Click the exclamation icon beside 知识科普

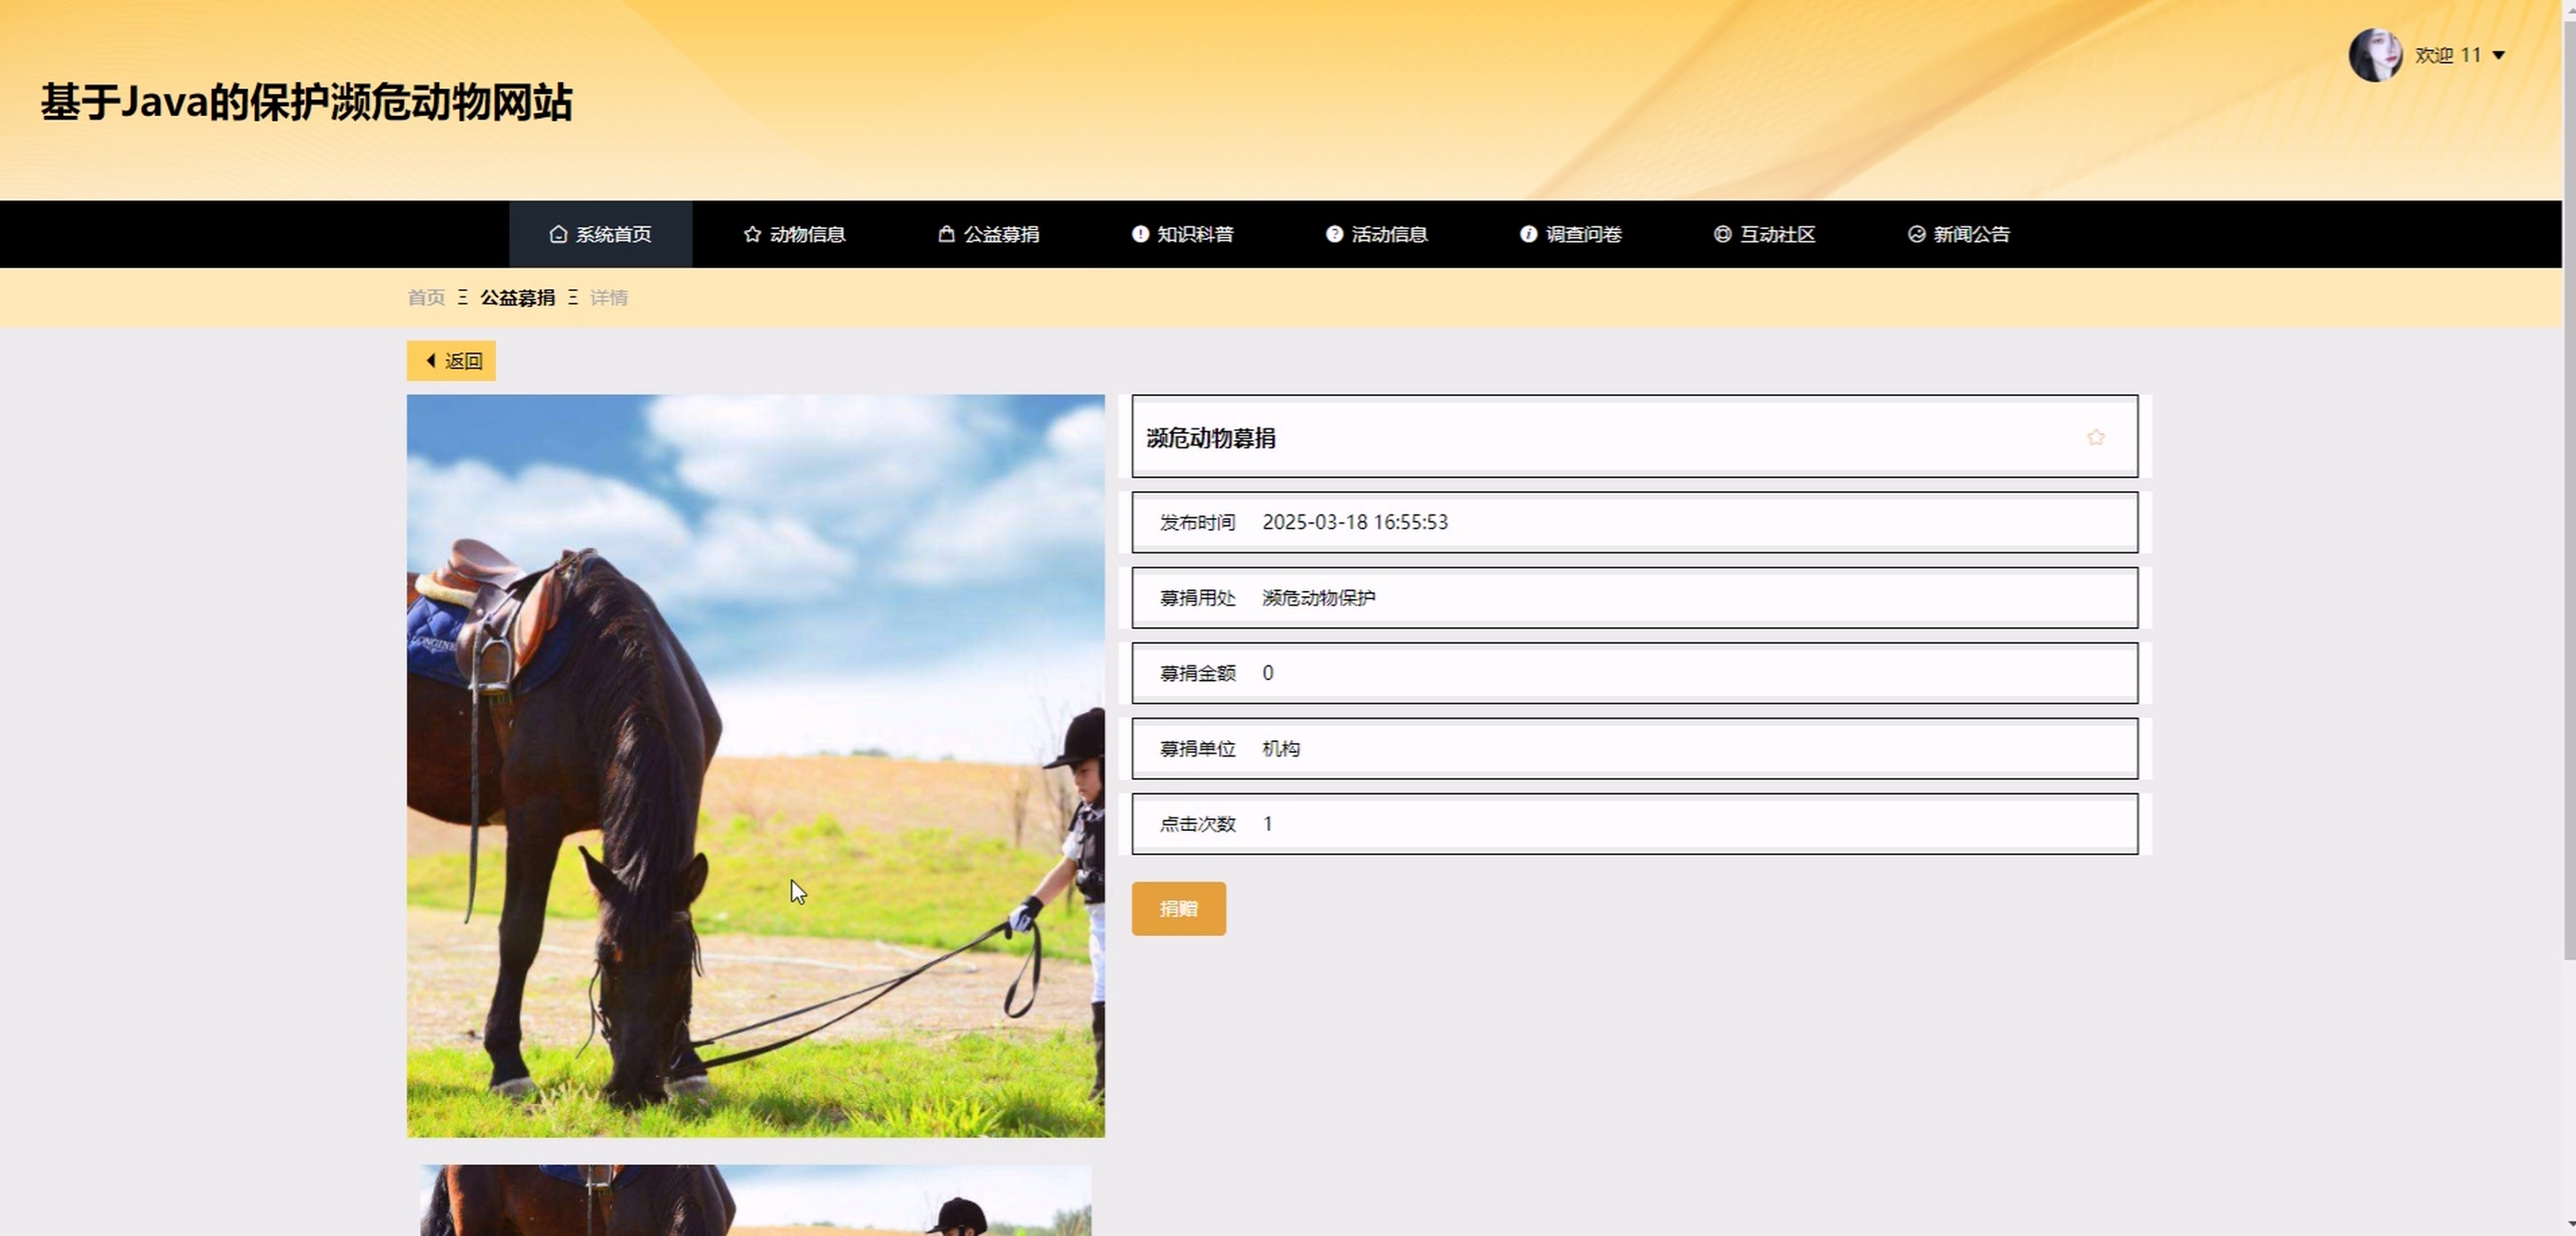point(1140,234)
